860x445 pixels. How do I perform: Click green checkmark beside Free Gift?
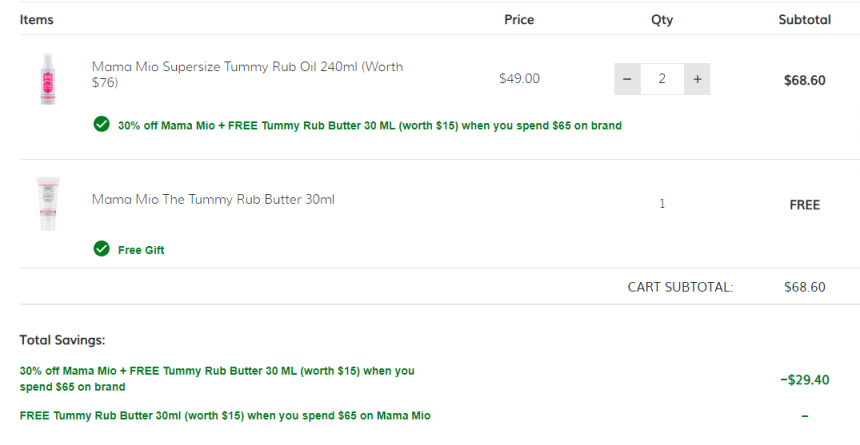click(101, 249)
